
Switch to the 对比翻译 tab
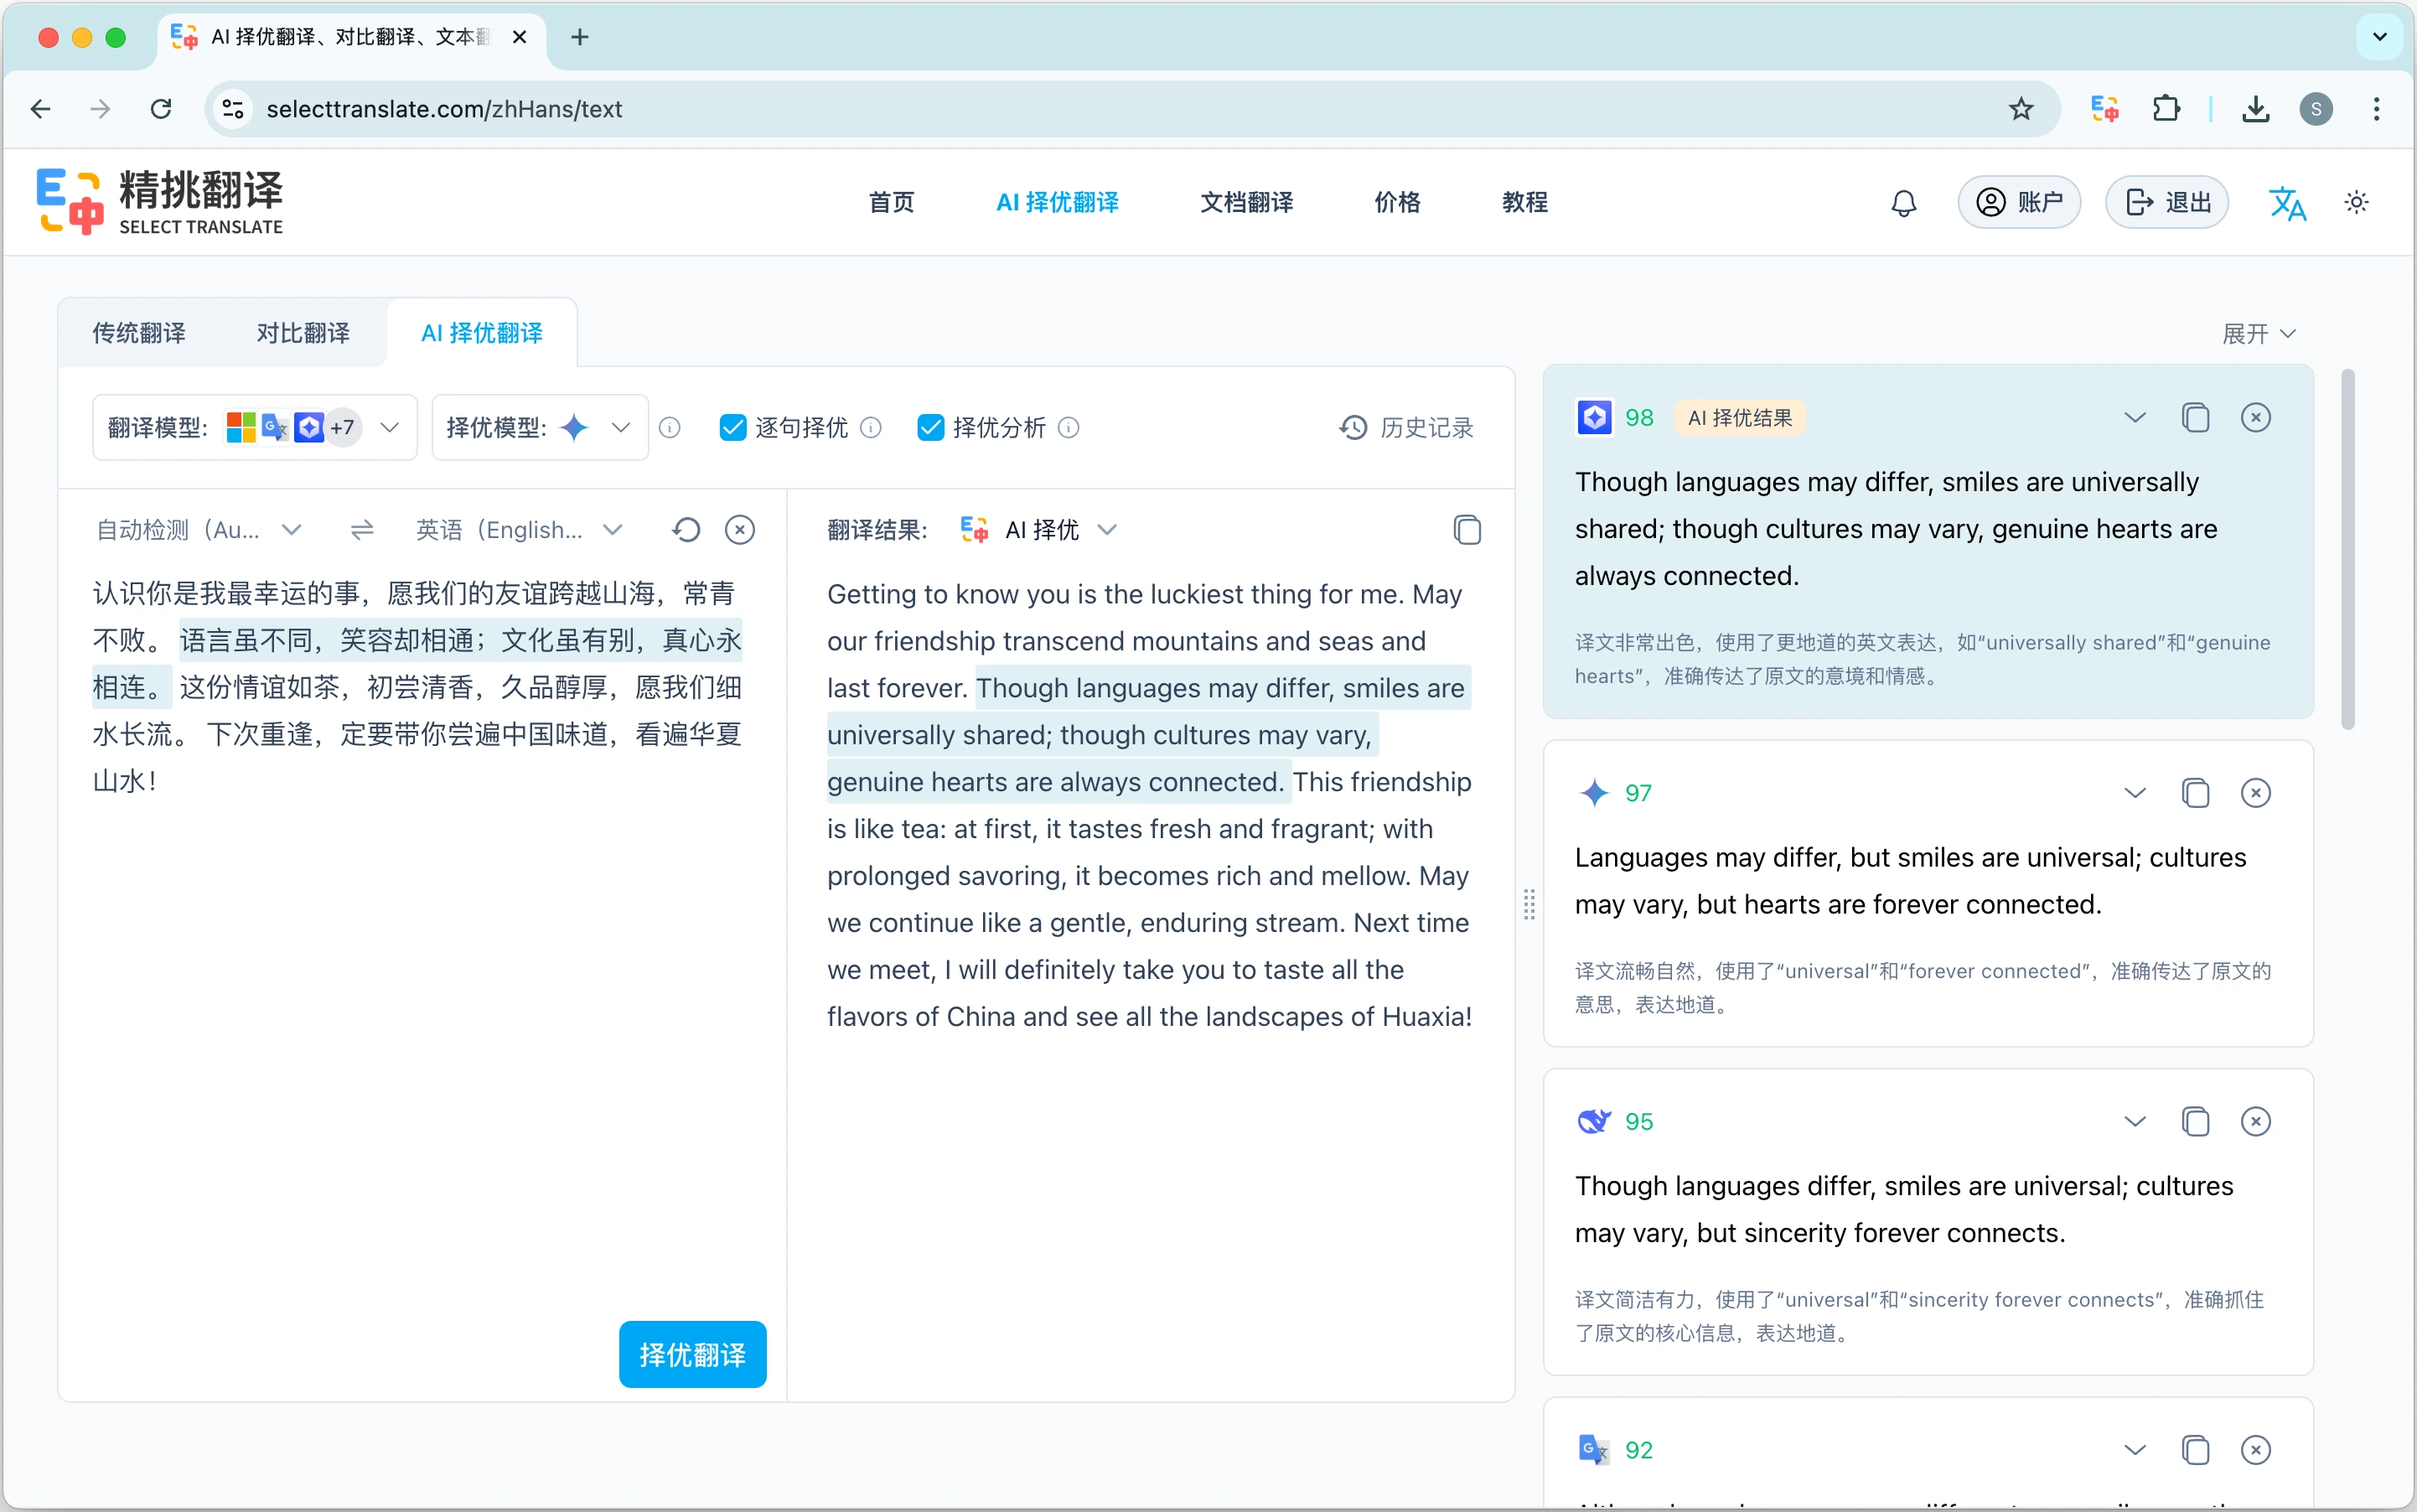[303, 334]
